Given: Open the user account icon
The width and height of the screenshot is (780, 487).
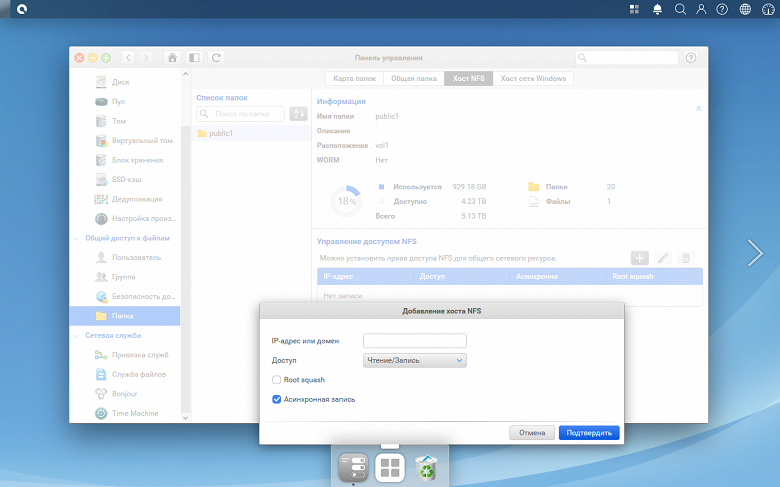Looking at the screenshot, I should point(701,9).
